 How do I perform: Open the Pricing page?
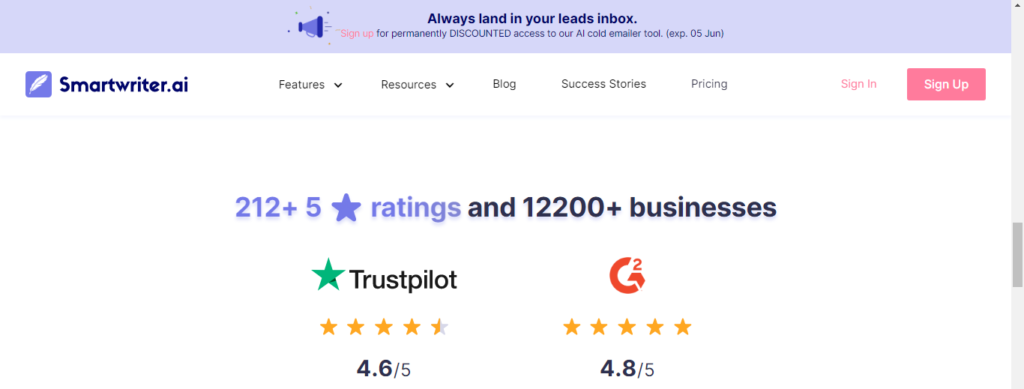[x=709, y=84]
